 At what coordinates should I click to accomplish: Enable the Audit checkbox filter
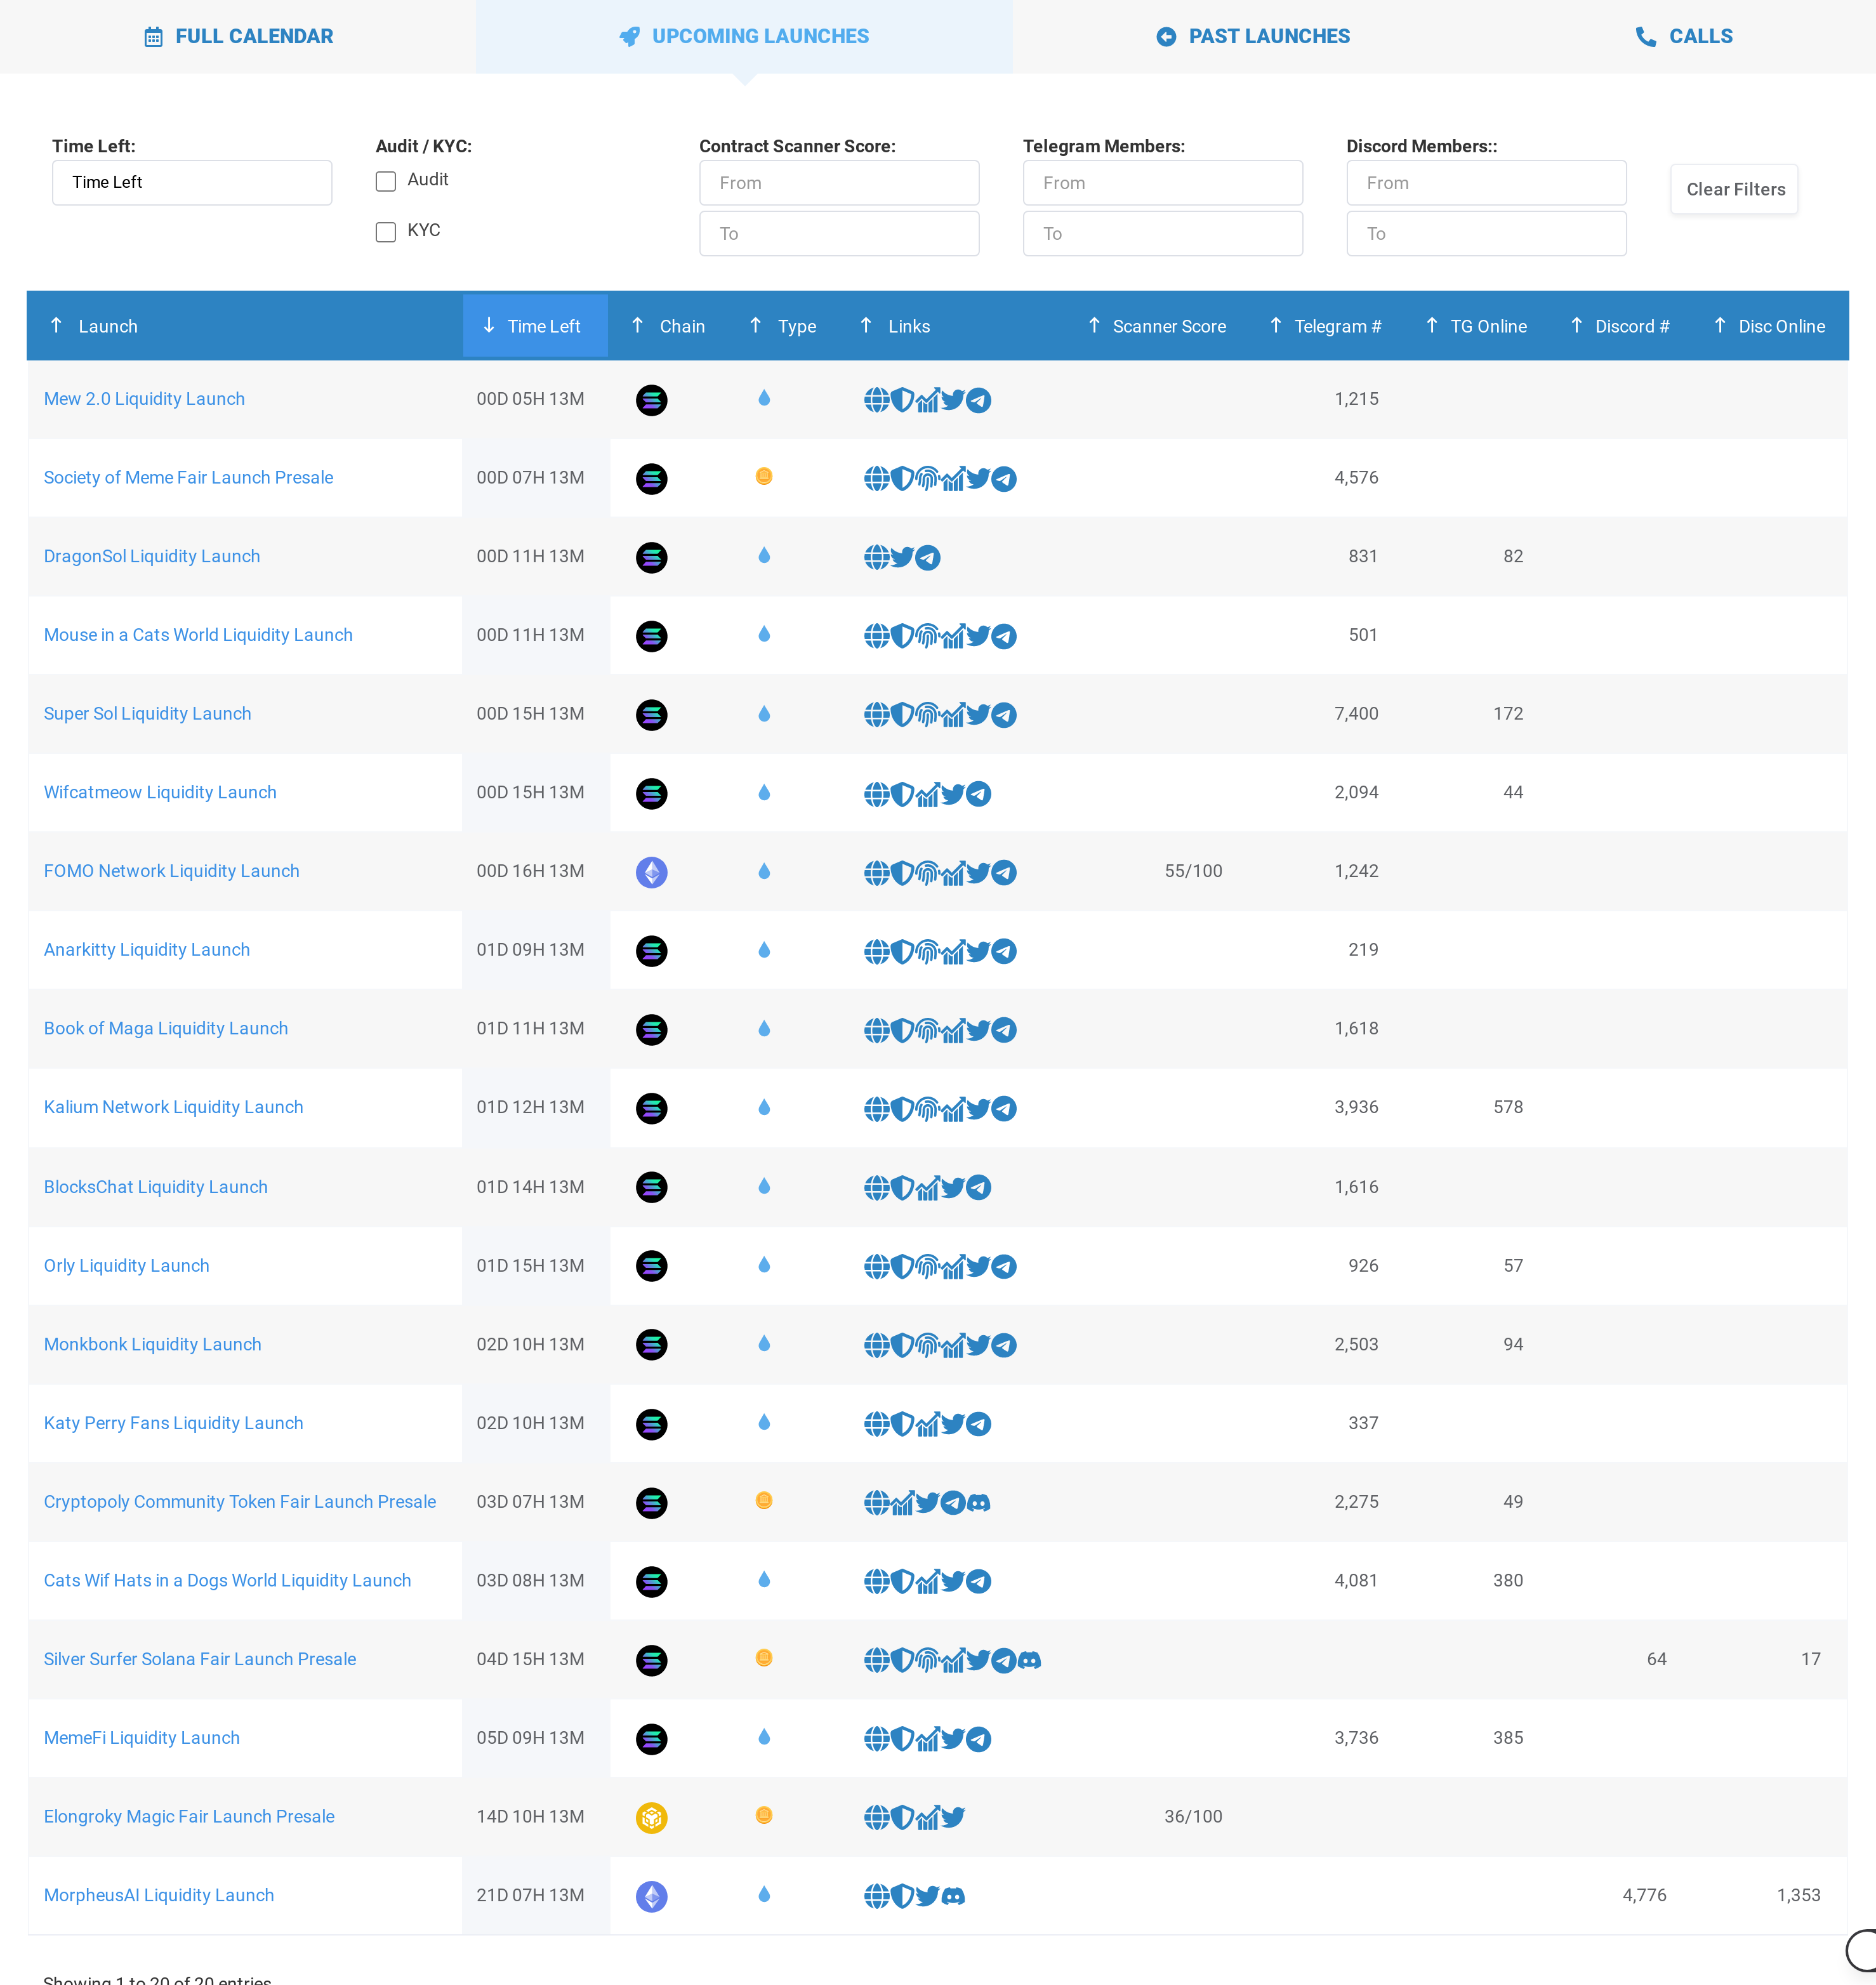tap(385, 181)
